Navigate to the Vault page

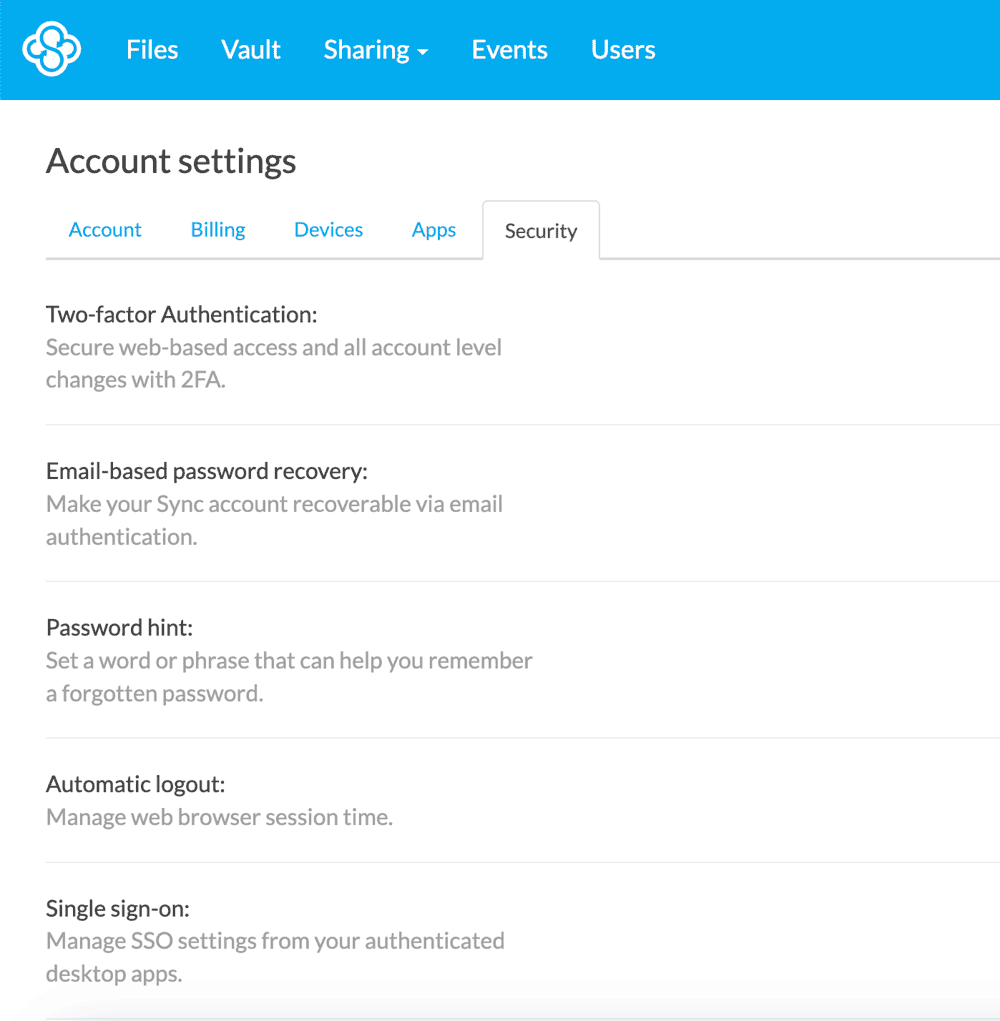point(250,49)
